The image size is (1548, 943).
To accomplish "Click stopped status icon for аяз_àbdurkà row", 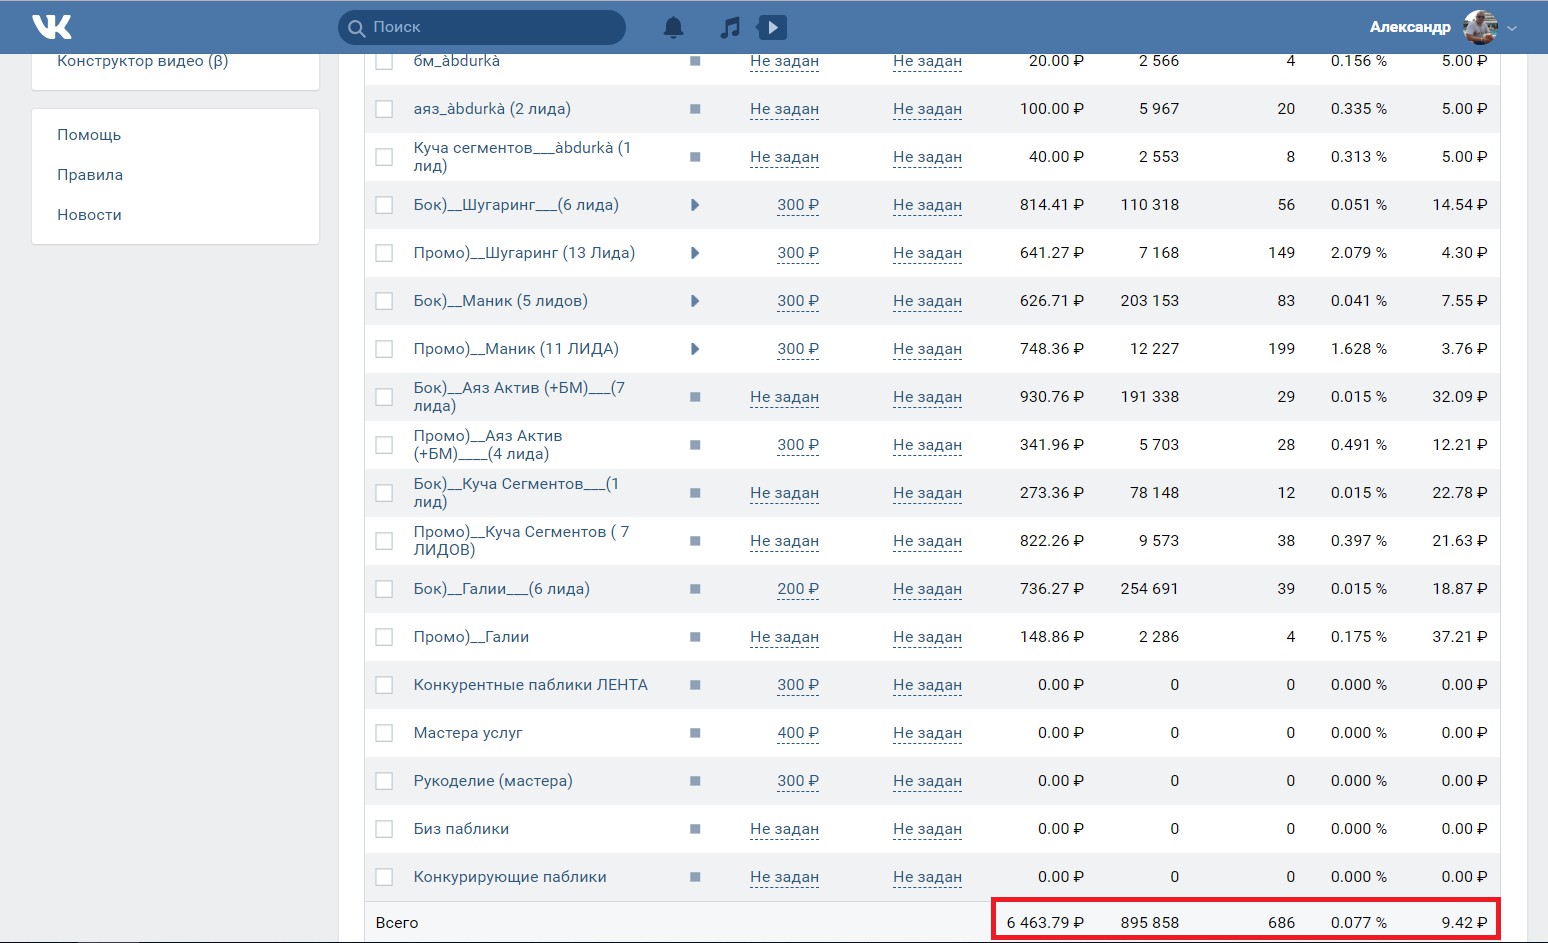I will click(x=695, y=109).
